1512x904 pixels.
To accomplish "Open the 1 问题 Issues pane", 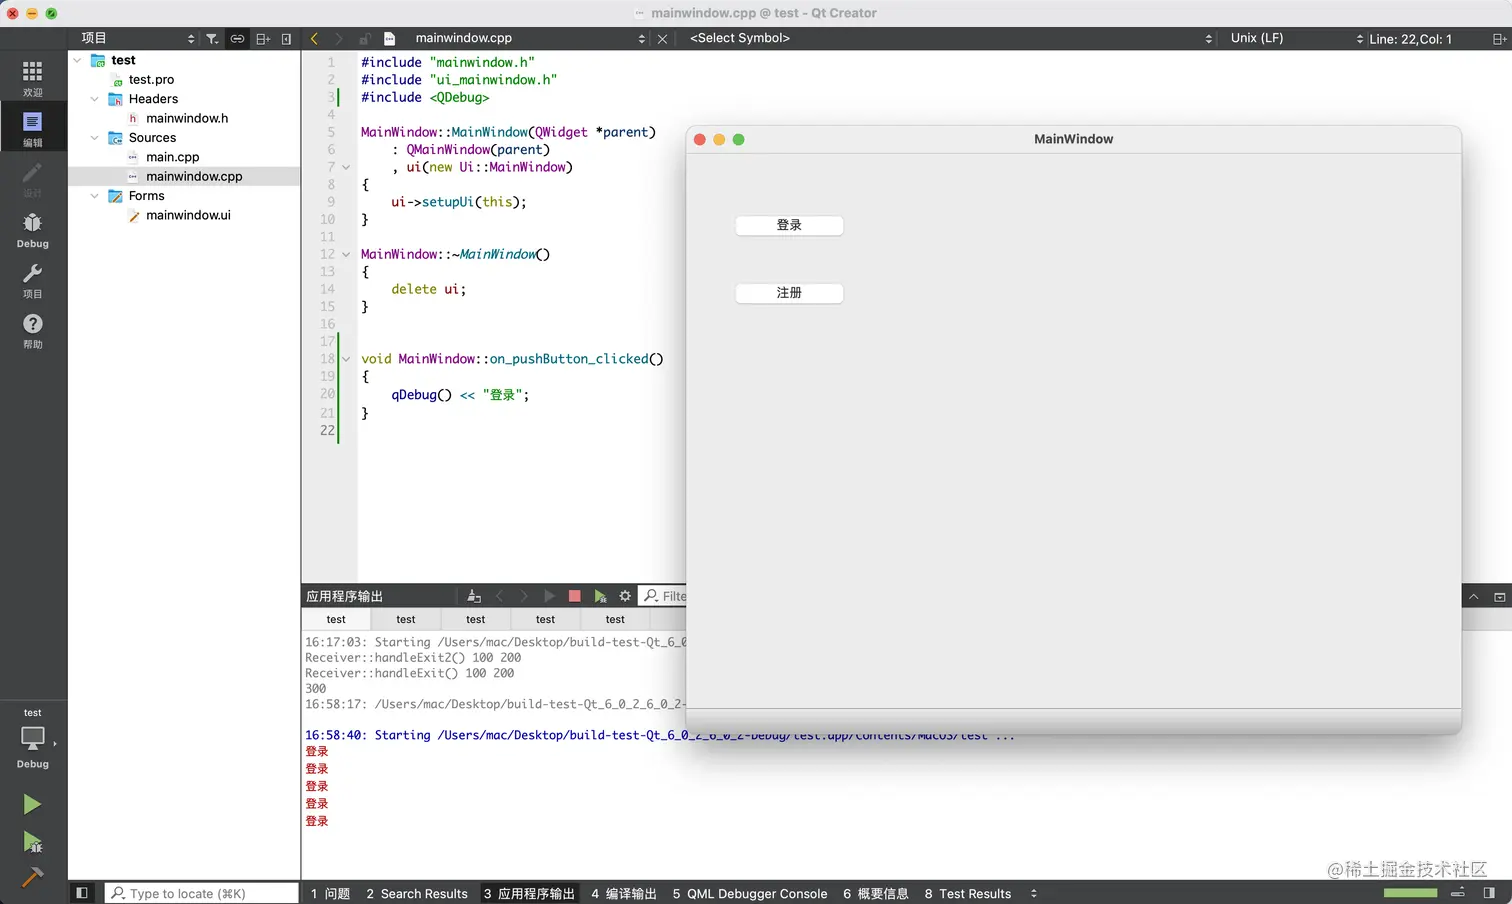I will [x=330, y=893].
